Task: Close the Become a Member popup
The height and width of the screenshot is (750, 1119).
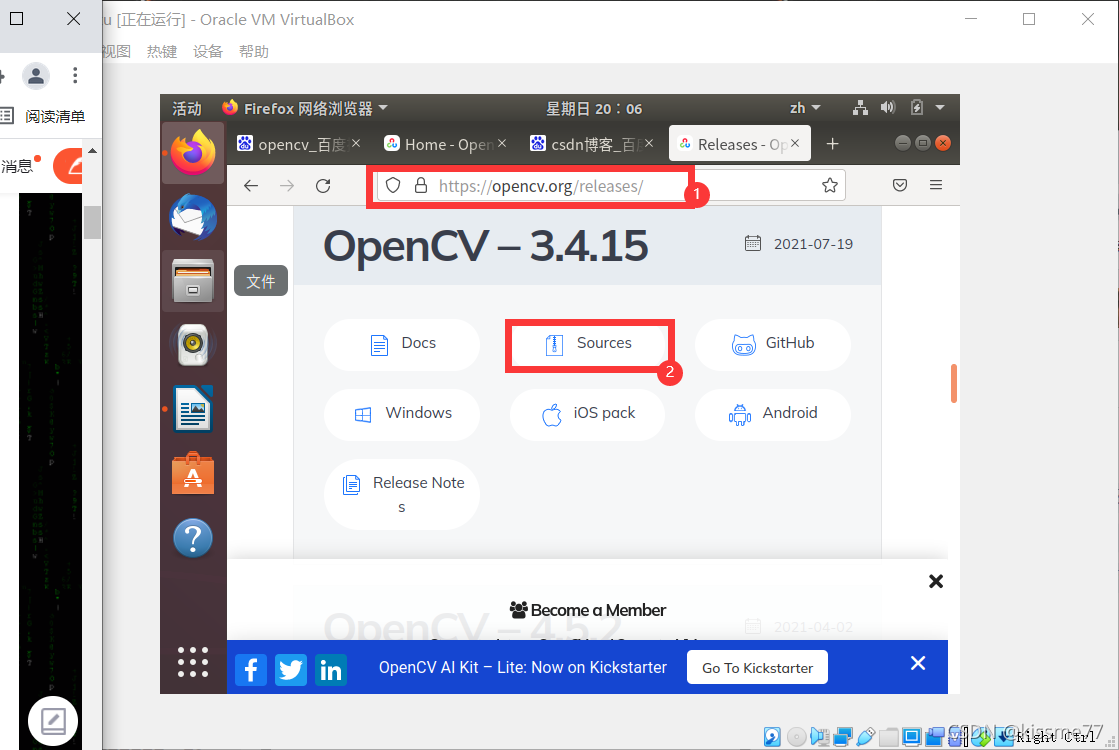Action: 936,581
